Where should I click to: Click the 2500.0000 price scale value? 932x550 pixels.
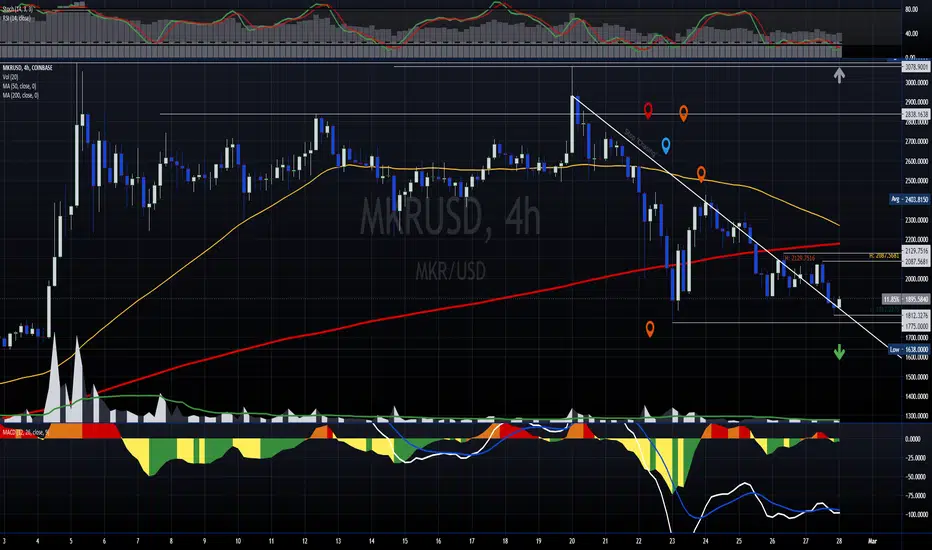[x=917, y=181]
